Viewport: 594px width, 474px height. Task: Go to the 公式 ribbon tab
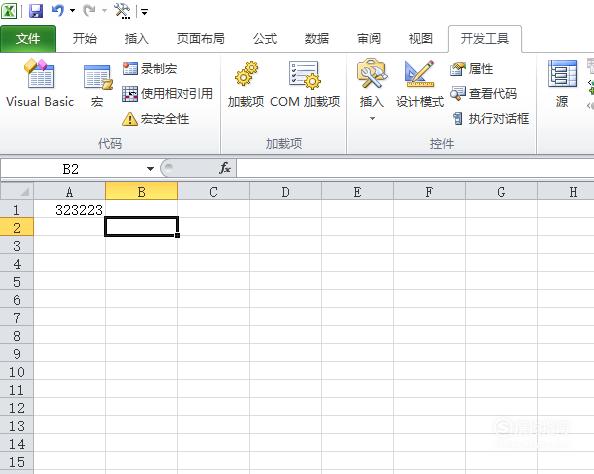[265, 39]
